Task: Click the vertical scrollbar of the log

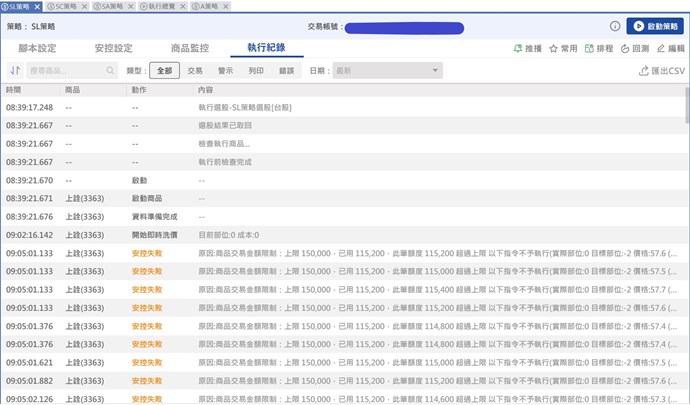Action: tap(686, 105)
